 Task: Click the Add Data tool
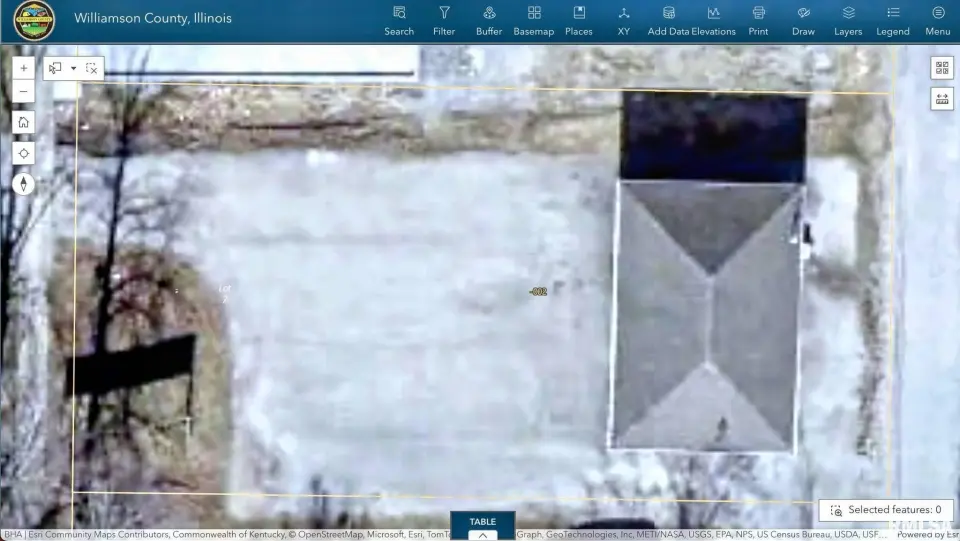click(x=668, y=20)
